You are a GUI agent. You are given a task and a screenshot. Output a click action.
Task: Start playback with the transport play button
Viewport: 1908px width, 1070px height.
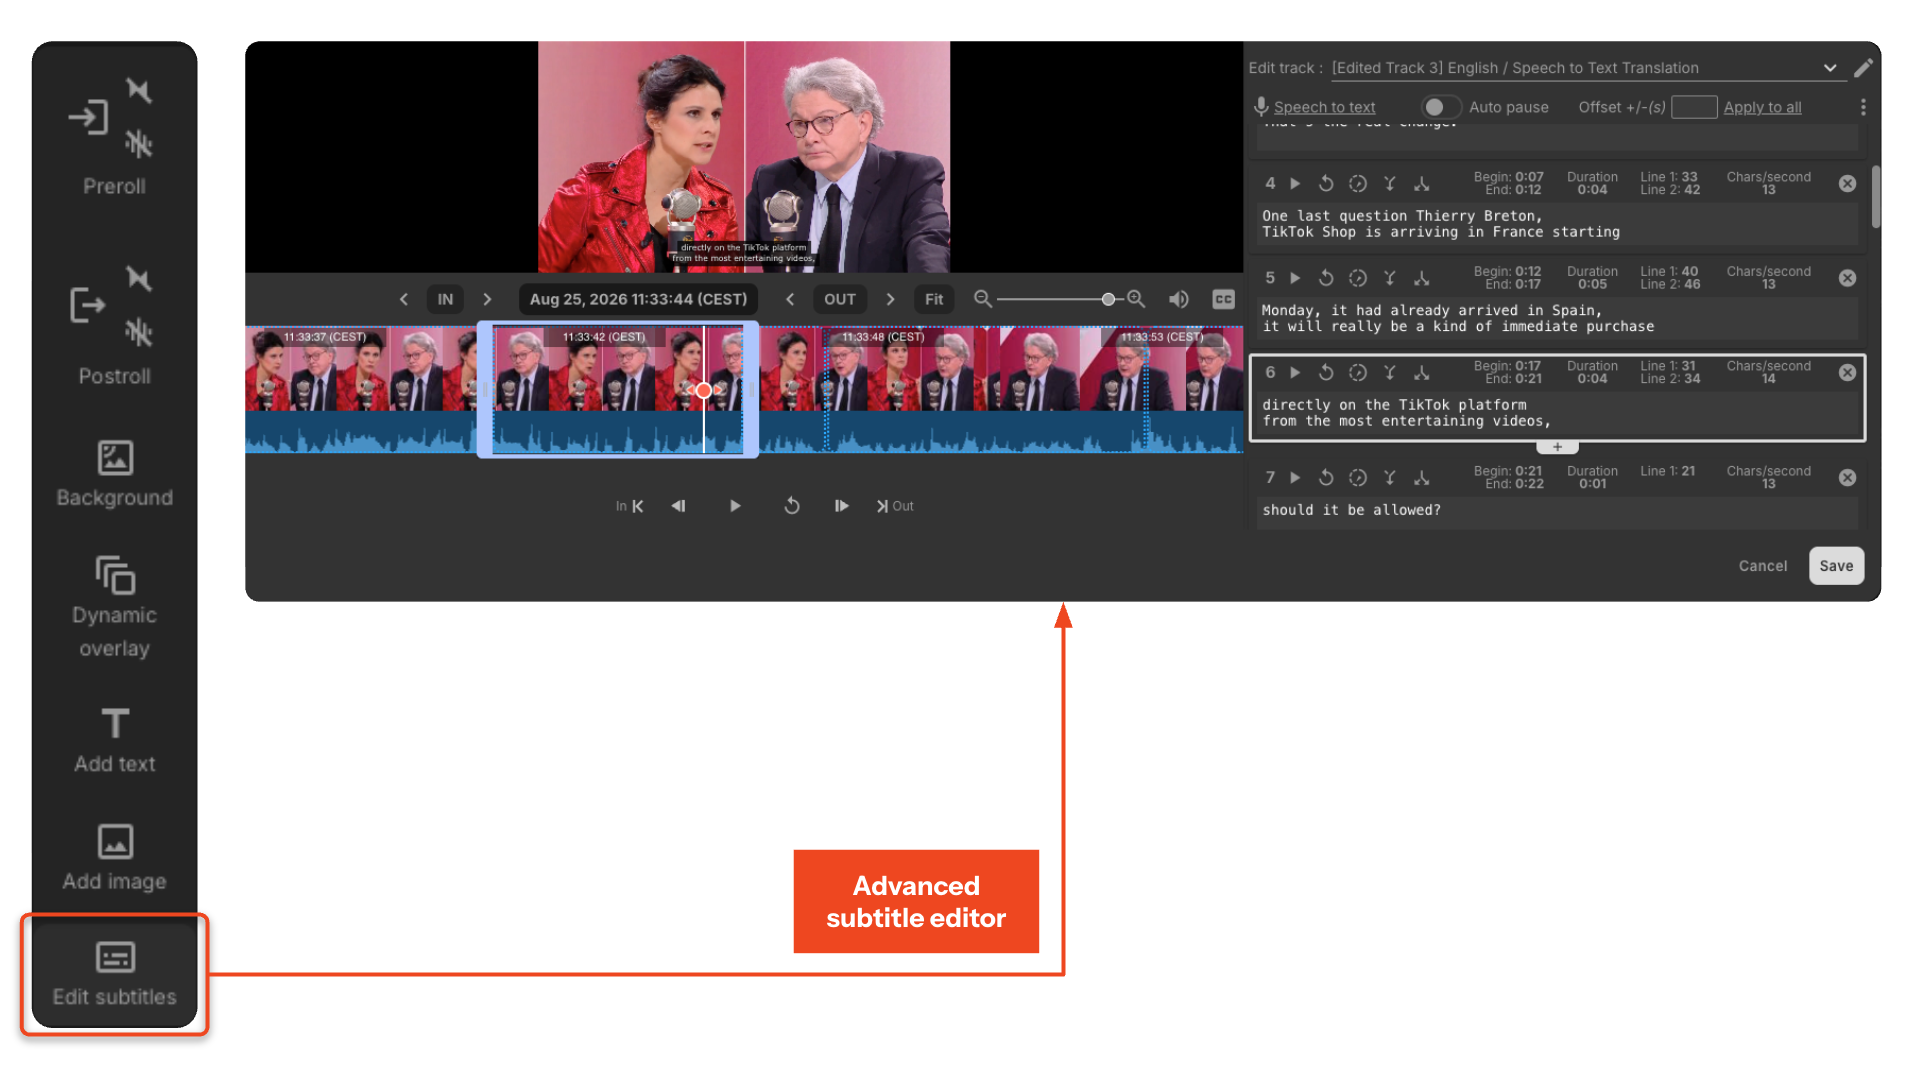click(735, 506)
